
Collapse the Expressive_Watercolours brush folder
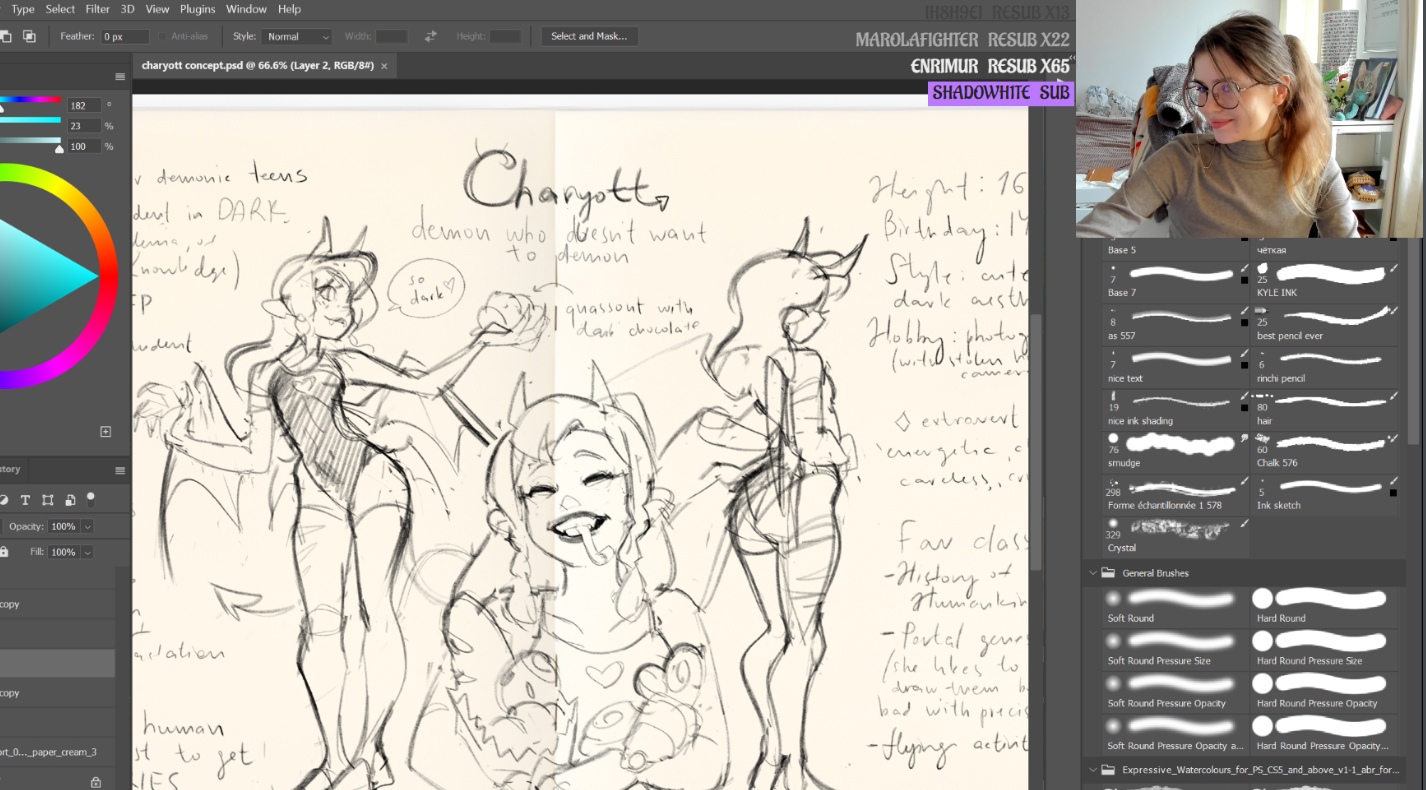(x=1092, y=770)
